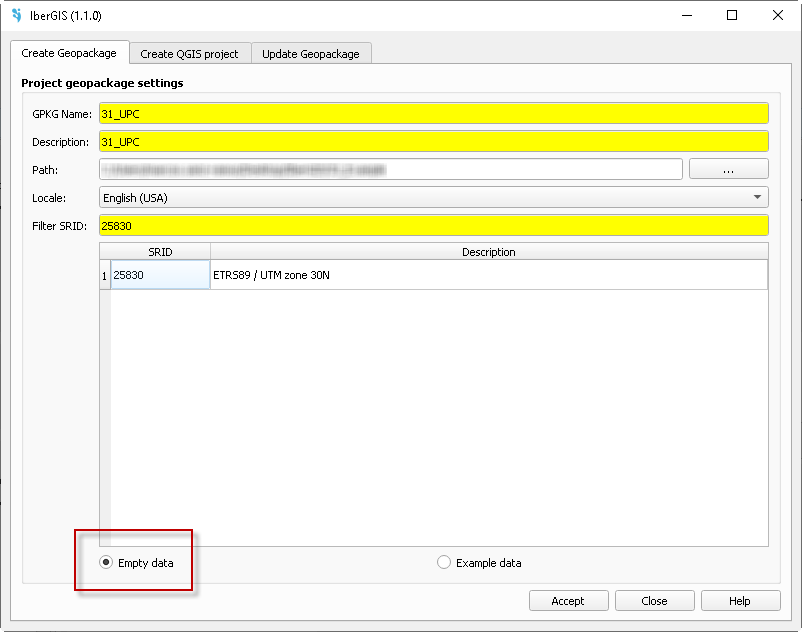Switch to the Create QGIS project tab
The image size is (802, 632).
[189, 54]
